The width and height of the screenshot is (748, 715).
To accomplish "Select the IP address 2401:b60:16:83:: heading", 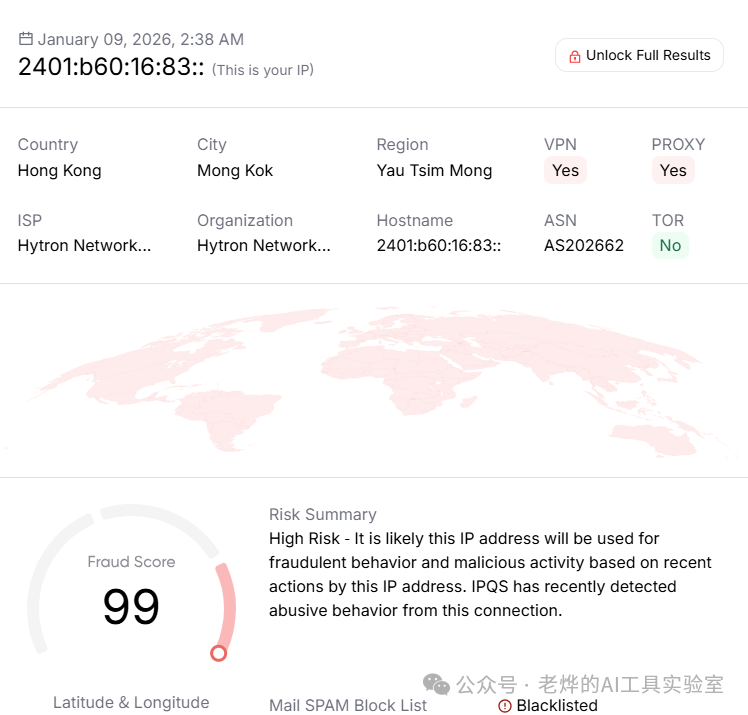I will tap(111, 67).
